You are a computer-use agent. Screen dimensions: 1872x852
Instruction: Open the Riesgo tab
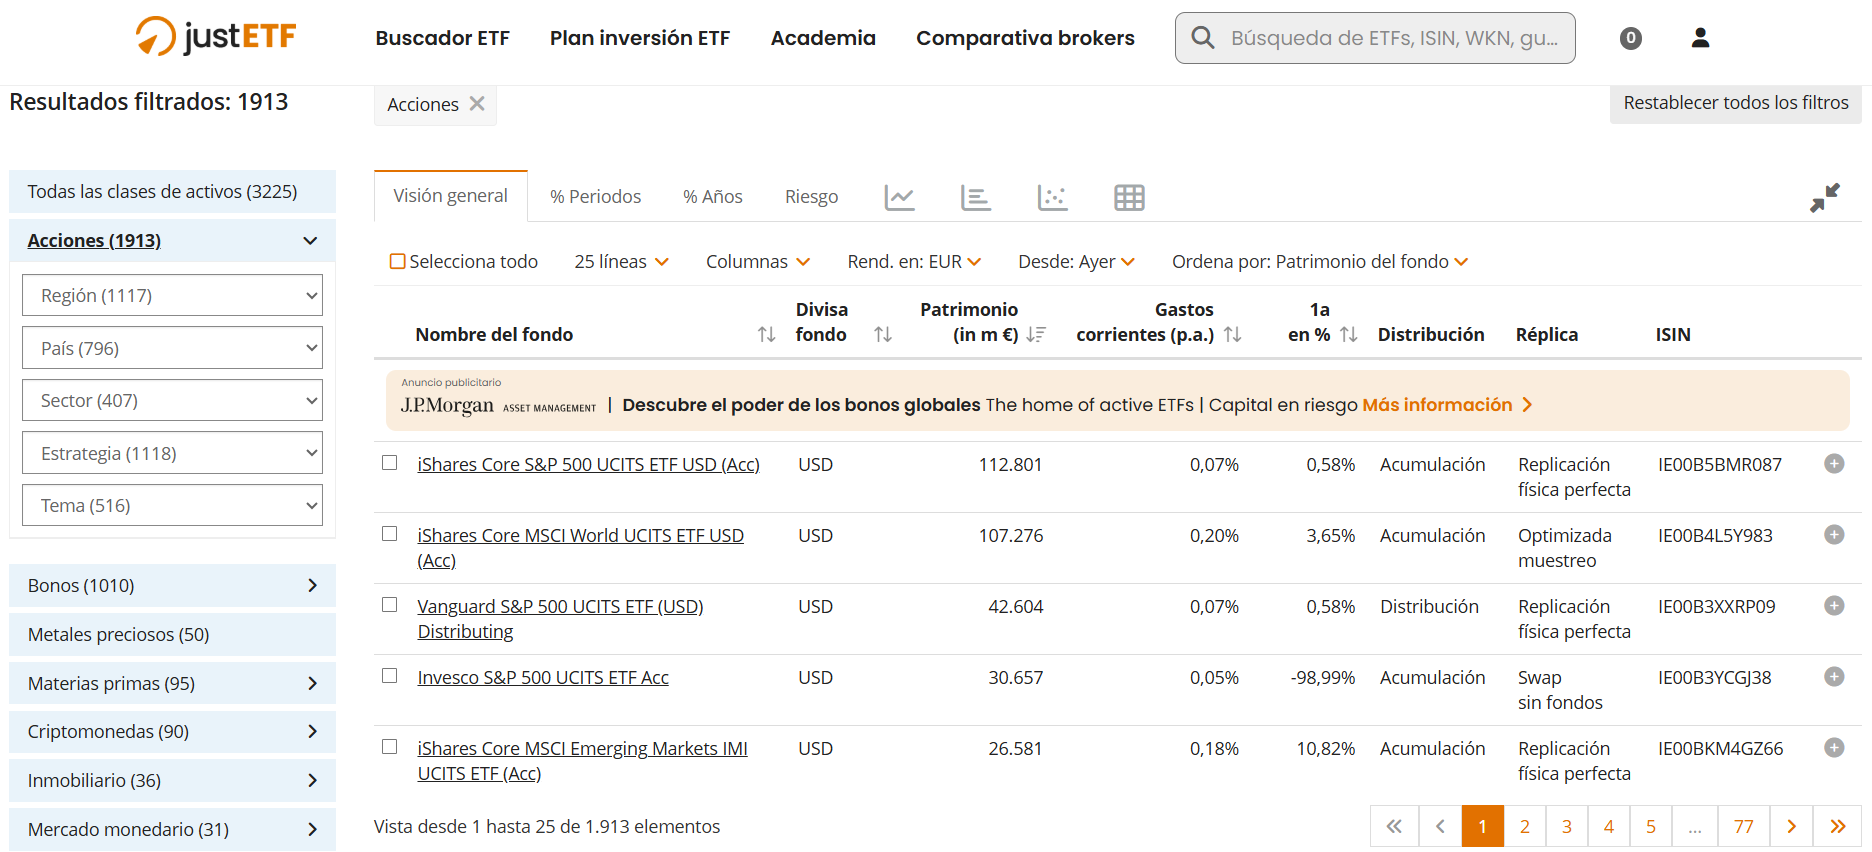point(811,197)
